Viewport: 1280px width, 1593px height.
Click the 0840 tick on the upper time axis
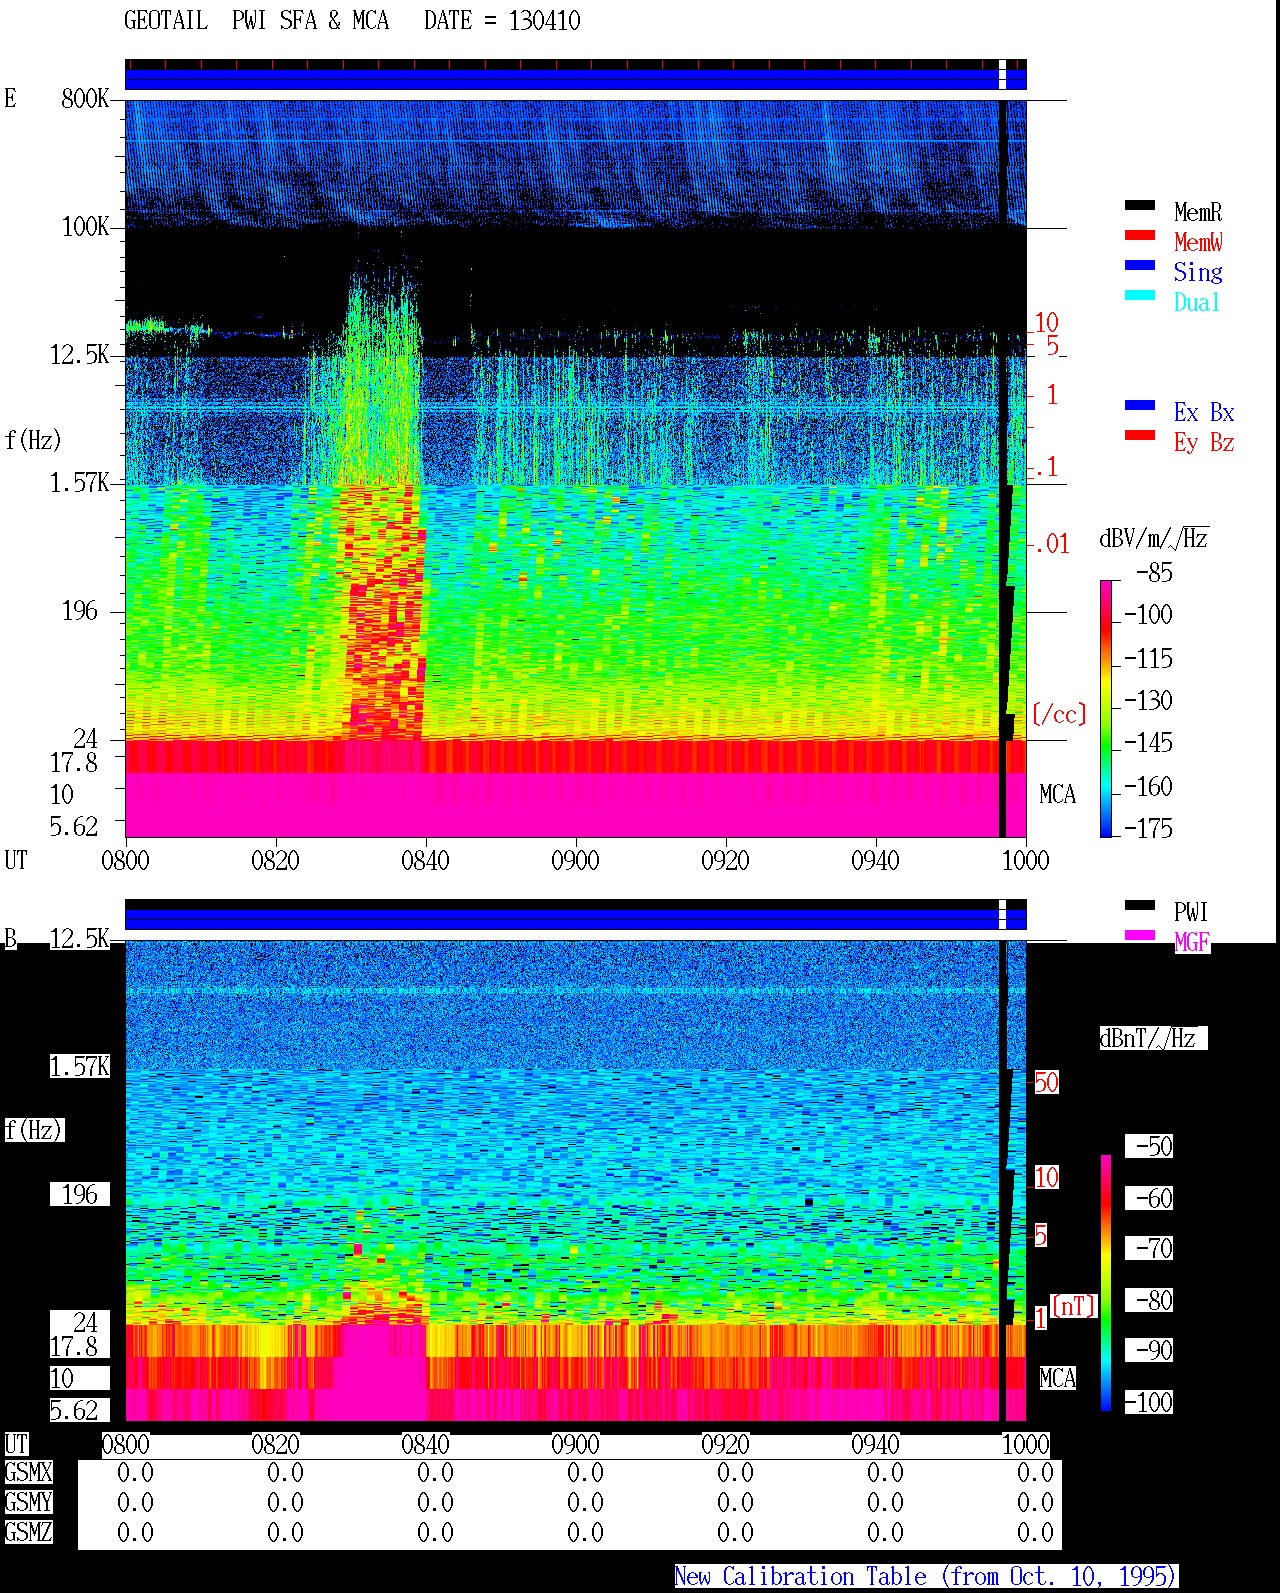point(425,860)
